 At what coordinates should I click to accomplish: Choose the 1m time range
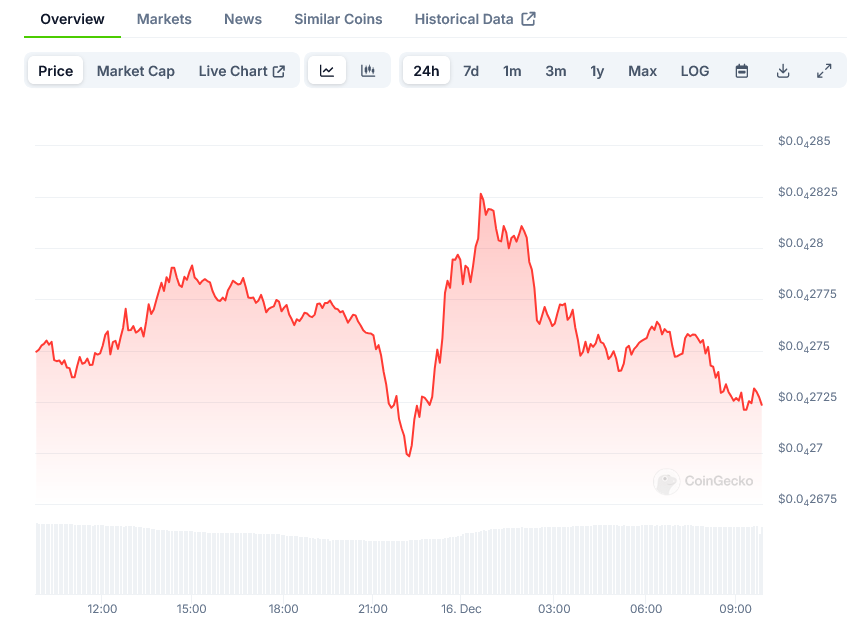click(x=512, y=71)
